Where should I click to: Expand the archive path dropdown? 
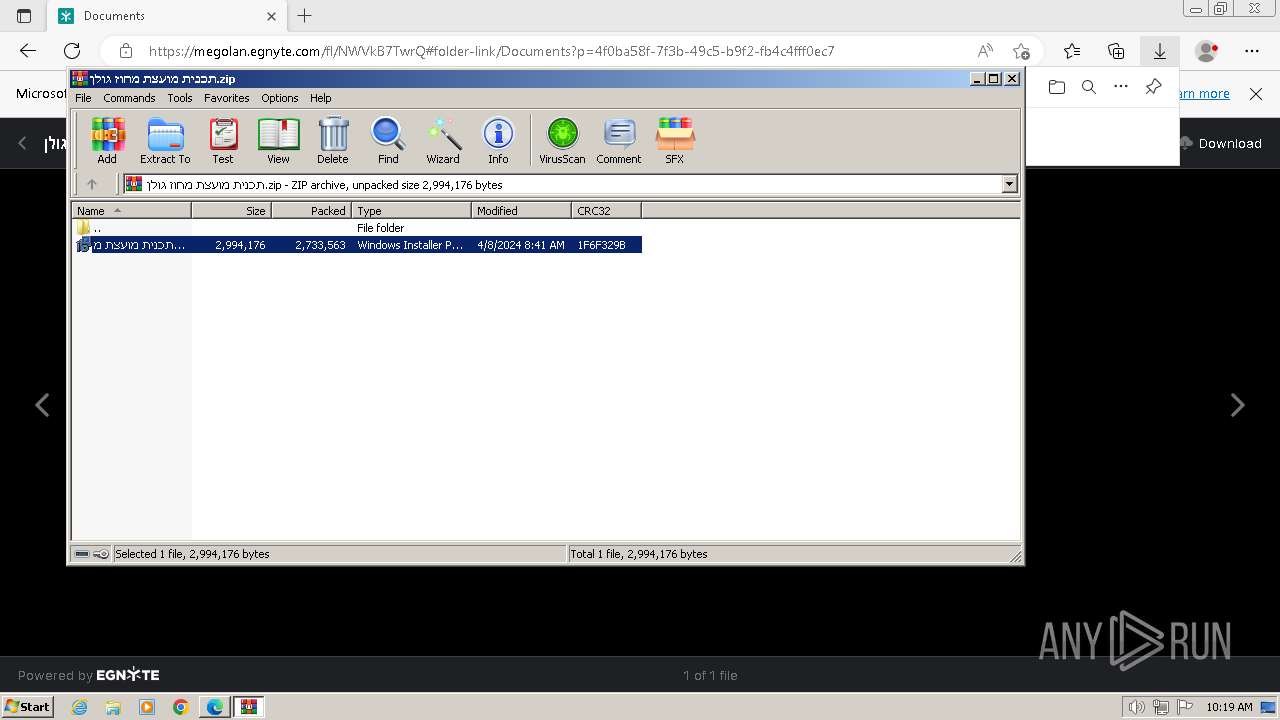tap(1009, 184)
